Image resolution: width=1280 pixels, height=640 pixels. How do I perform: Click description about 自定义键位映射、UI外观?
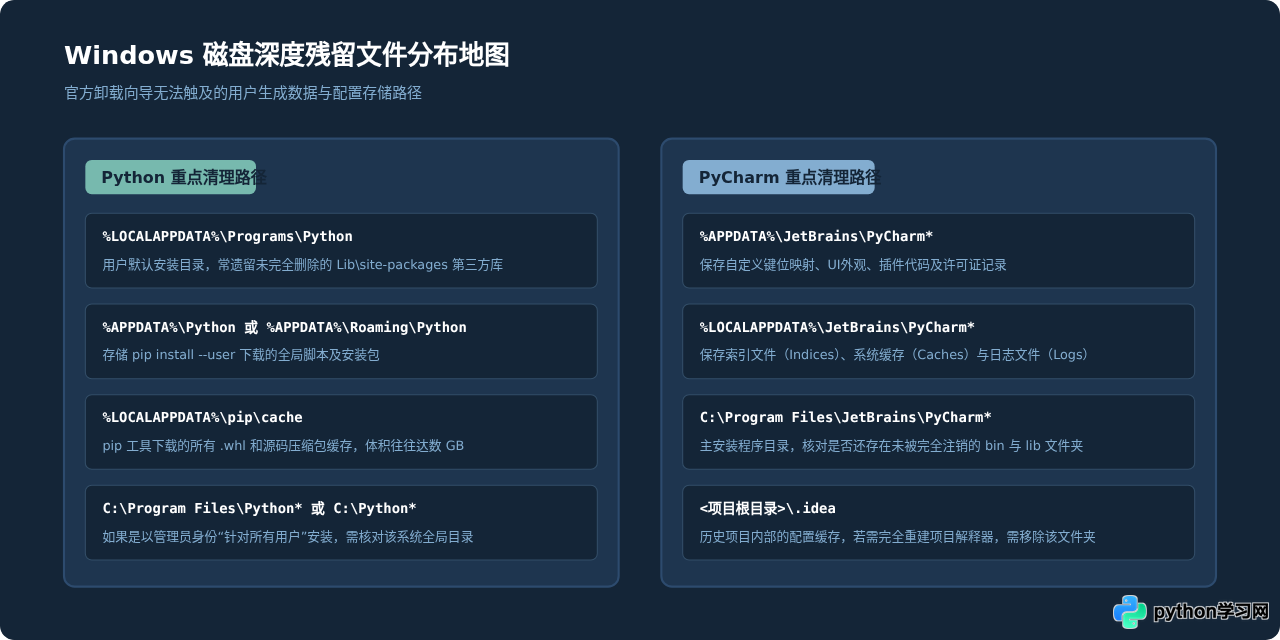click(853, 265)
